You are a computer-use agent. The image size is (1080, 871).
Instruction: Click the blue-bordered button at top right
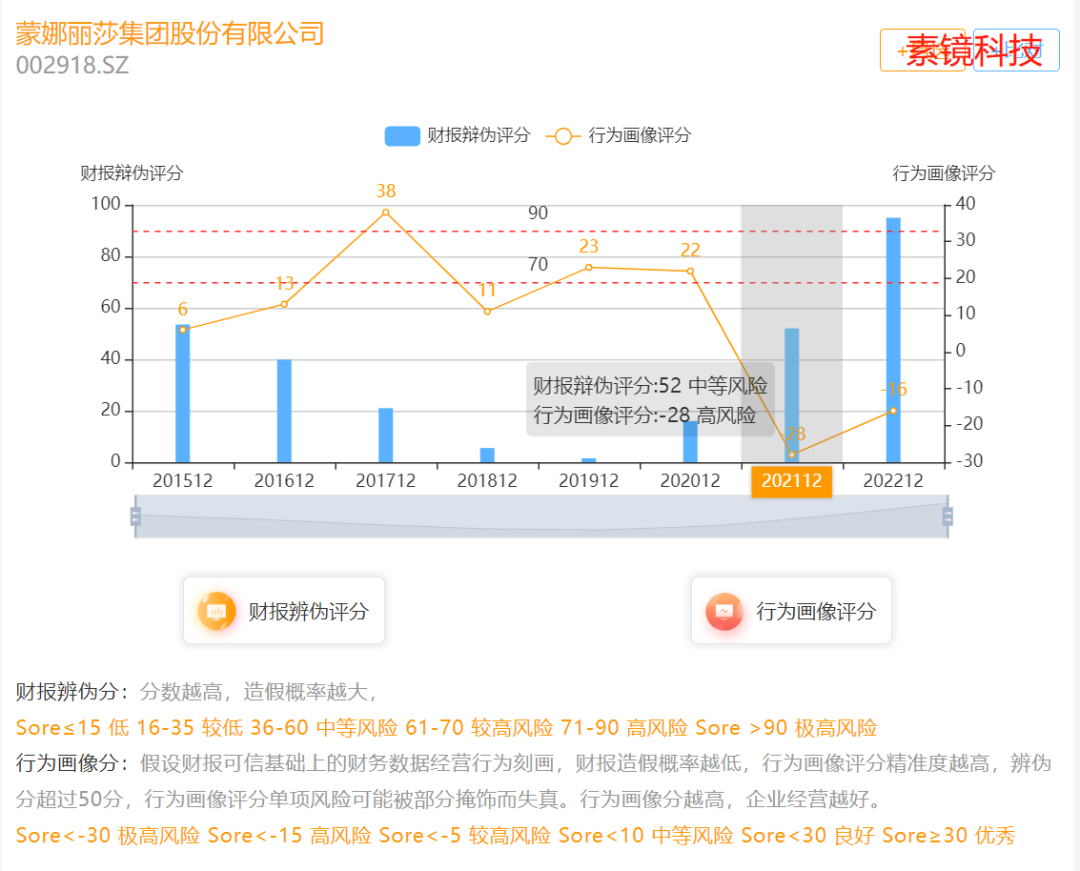point(1016,50)
